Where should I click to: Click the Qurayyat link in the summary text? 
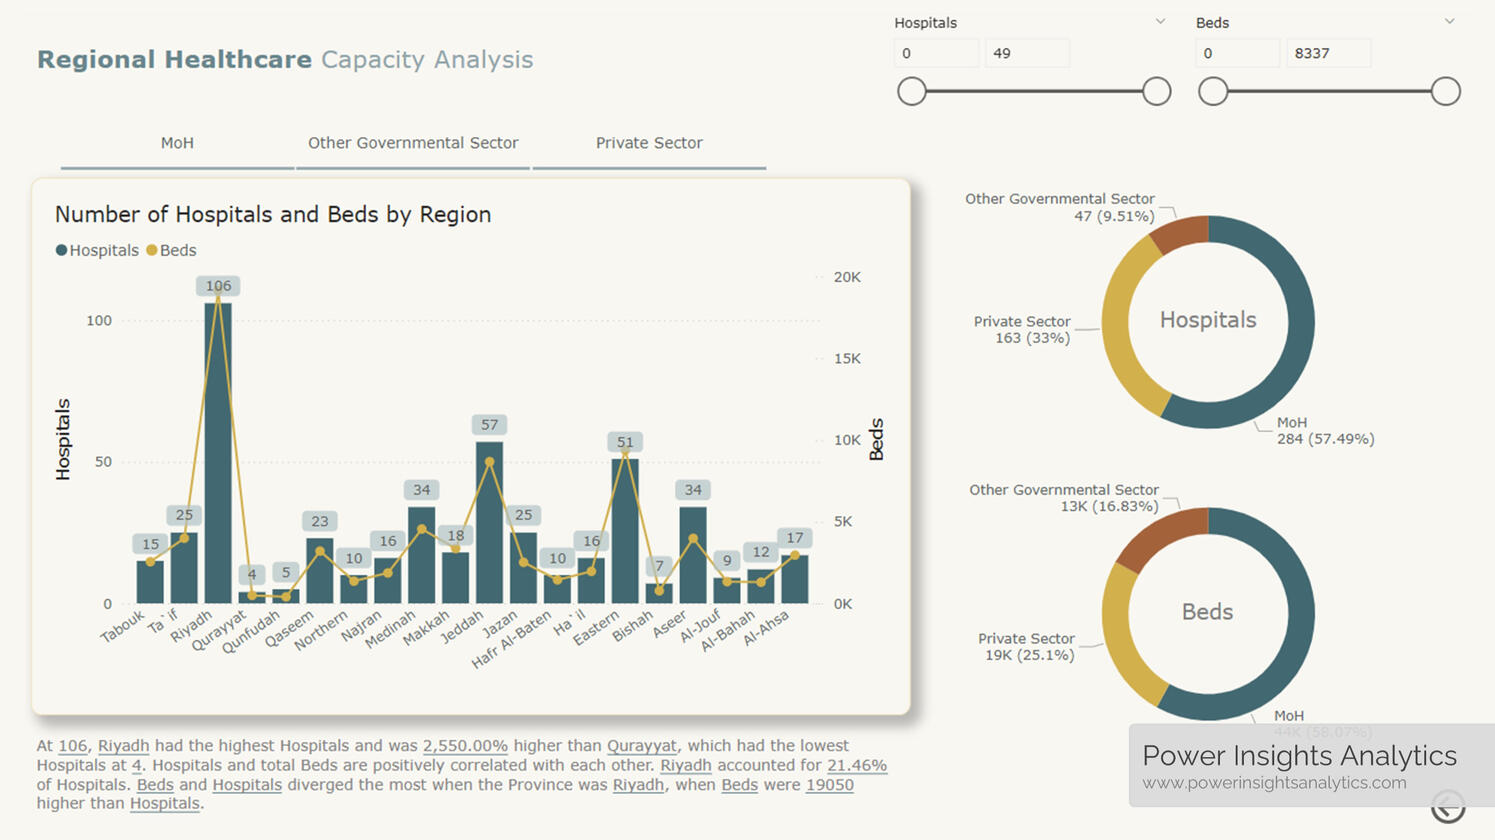tap(643, 745)
